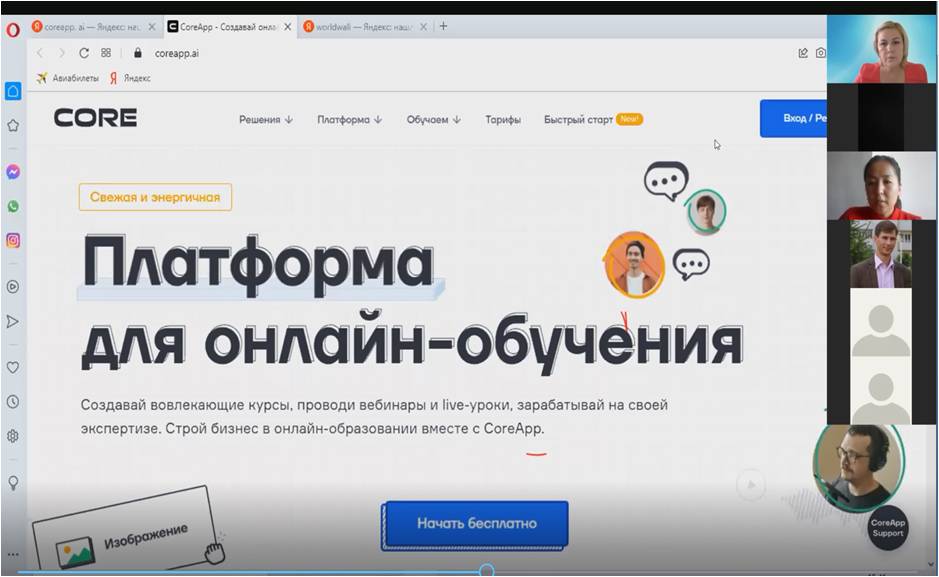Open the My Flow arrow icon in sidebar
This screenshot has width=939, height=577.
point(13,321)
